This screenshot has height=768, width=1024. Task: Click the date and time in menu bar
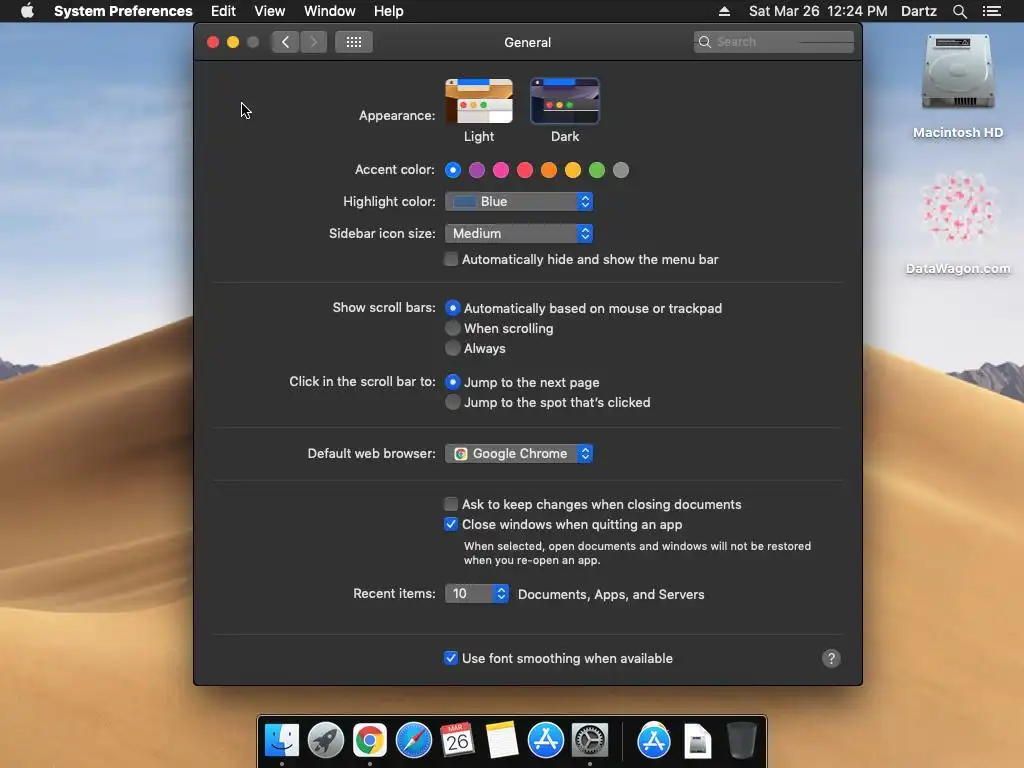[818, 11]
